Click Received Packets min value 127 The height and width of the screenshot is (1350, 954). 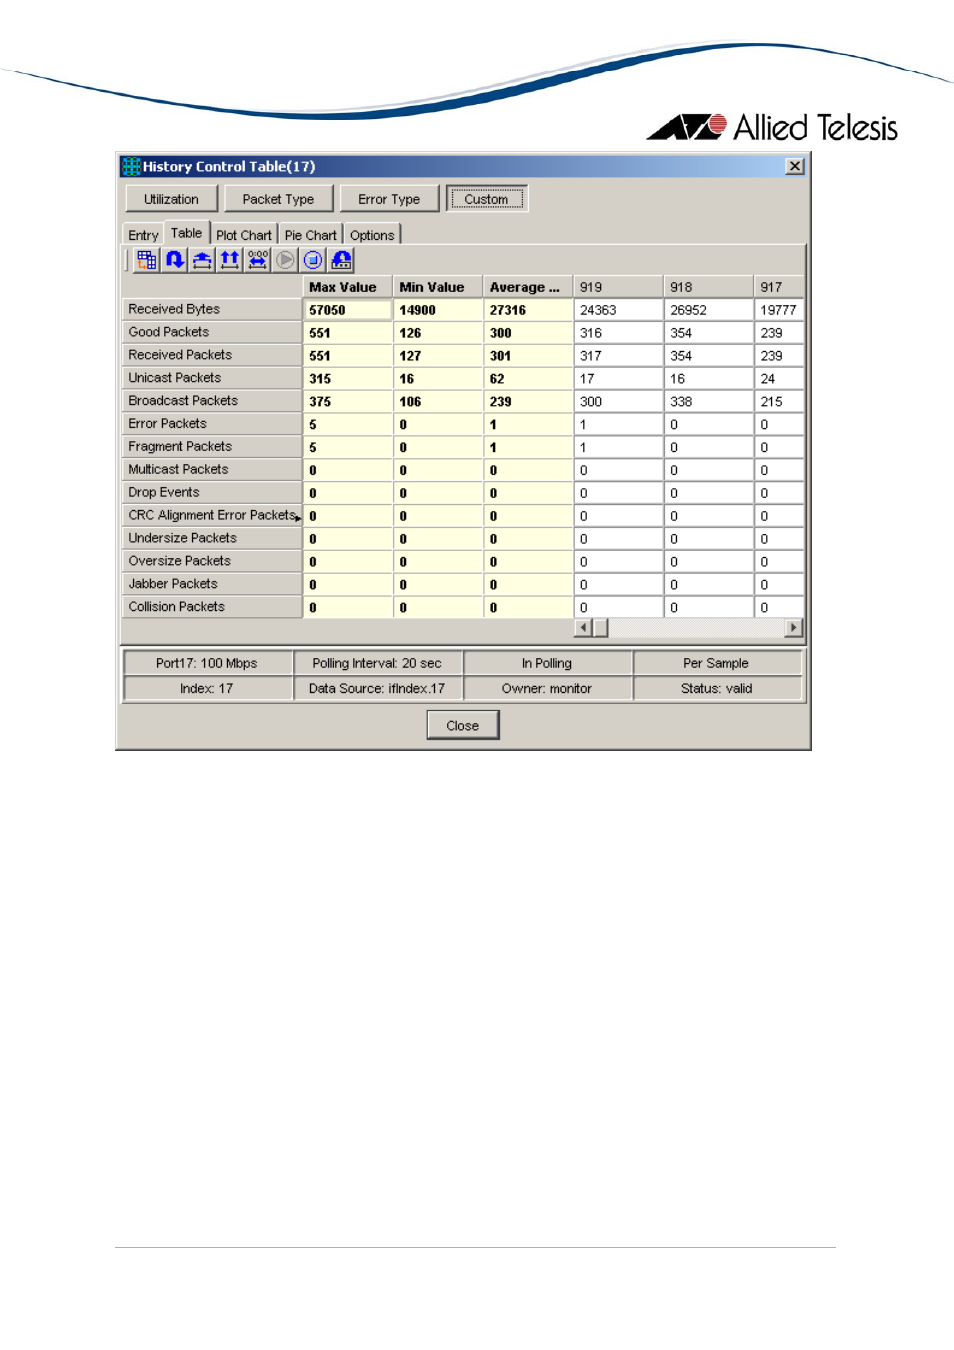438,356
